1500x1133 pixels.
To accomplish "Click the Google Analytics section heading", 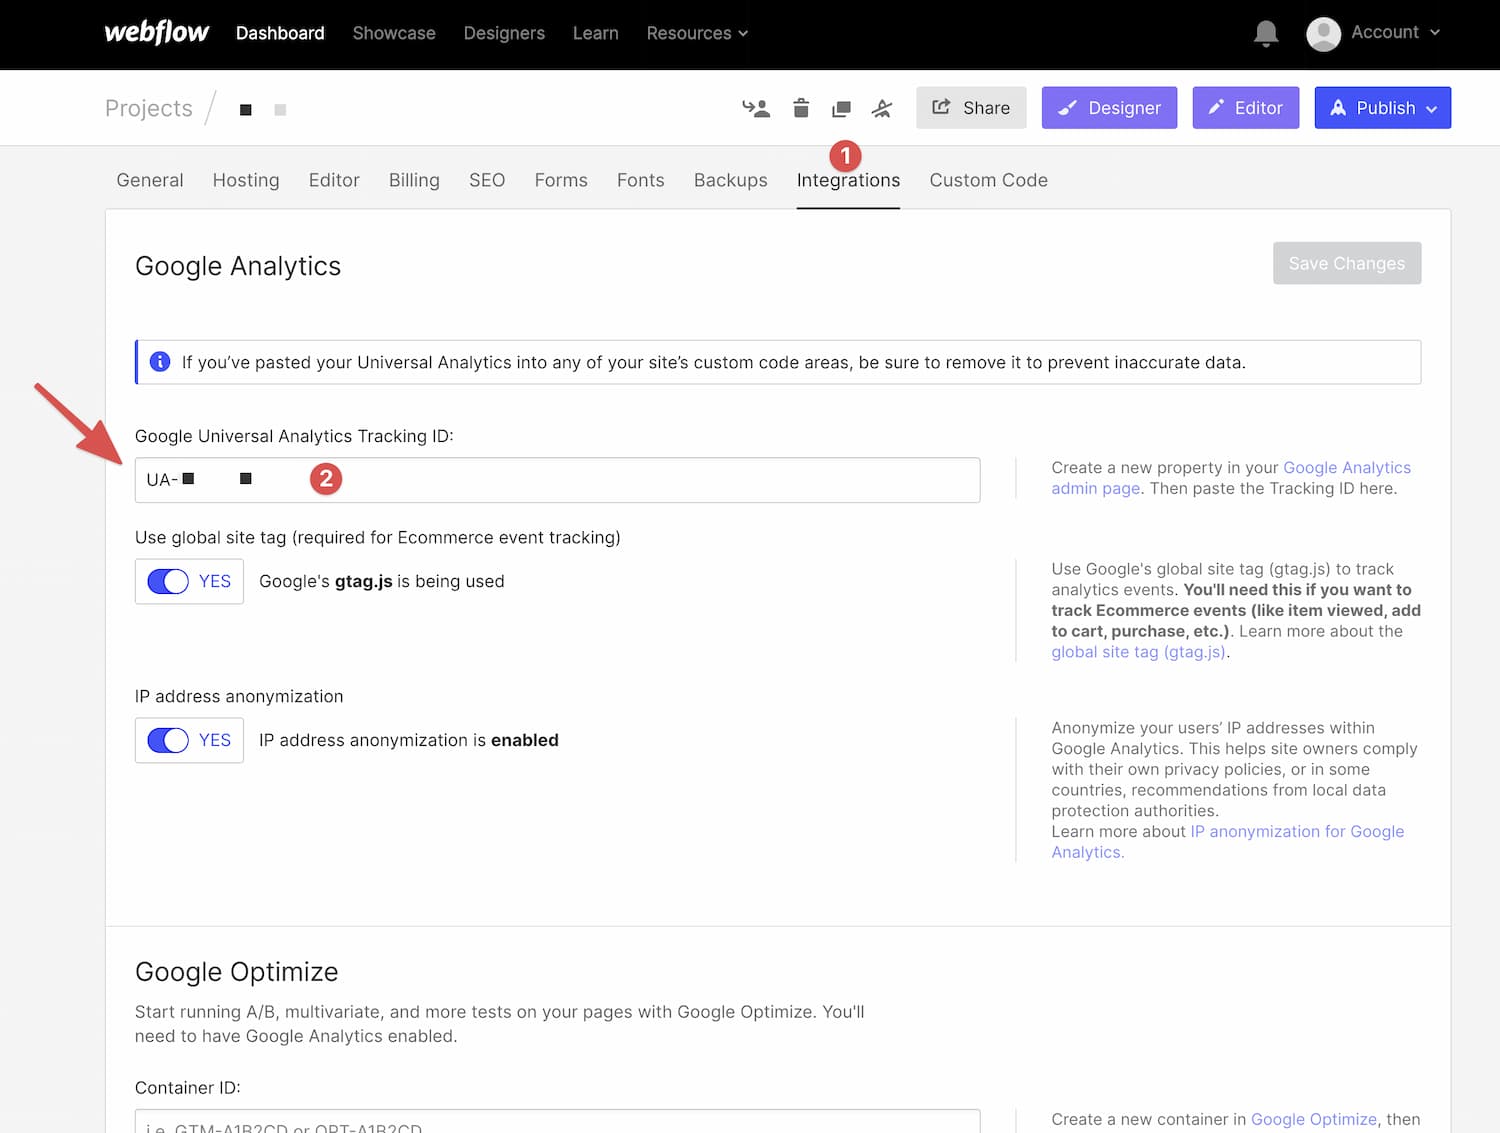I will coord(238,266).
